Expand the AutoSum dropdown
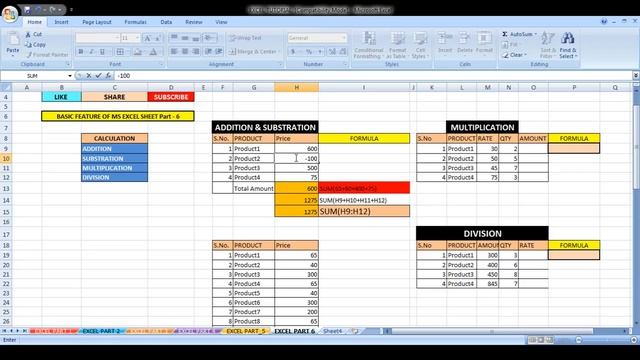Screen dimensions: 640x360 pos(536,34)
